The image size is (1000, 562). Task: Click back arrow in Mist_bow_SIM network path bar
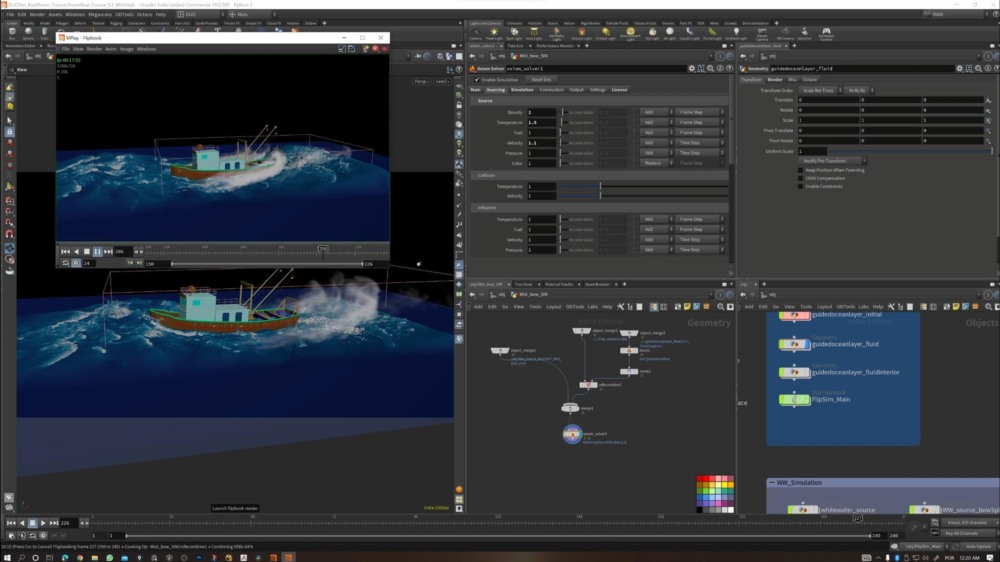pos(473,295)
